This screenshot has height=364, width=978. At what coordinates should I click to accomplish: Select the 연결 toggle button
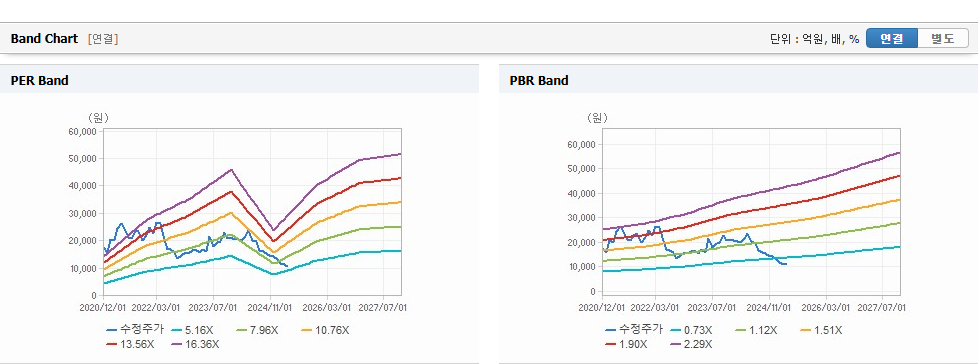[891, 38]
